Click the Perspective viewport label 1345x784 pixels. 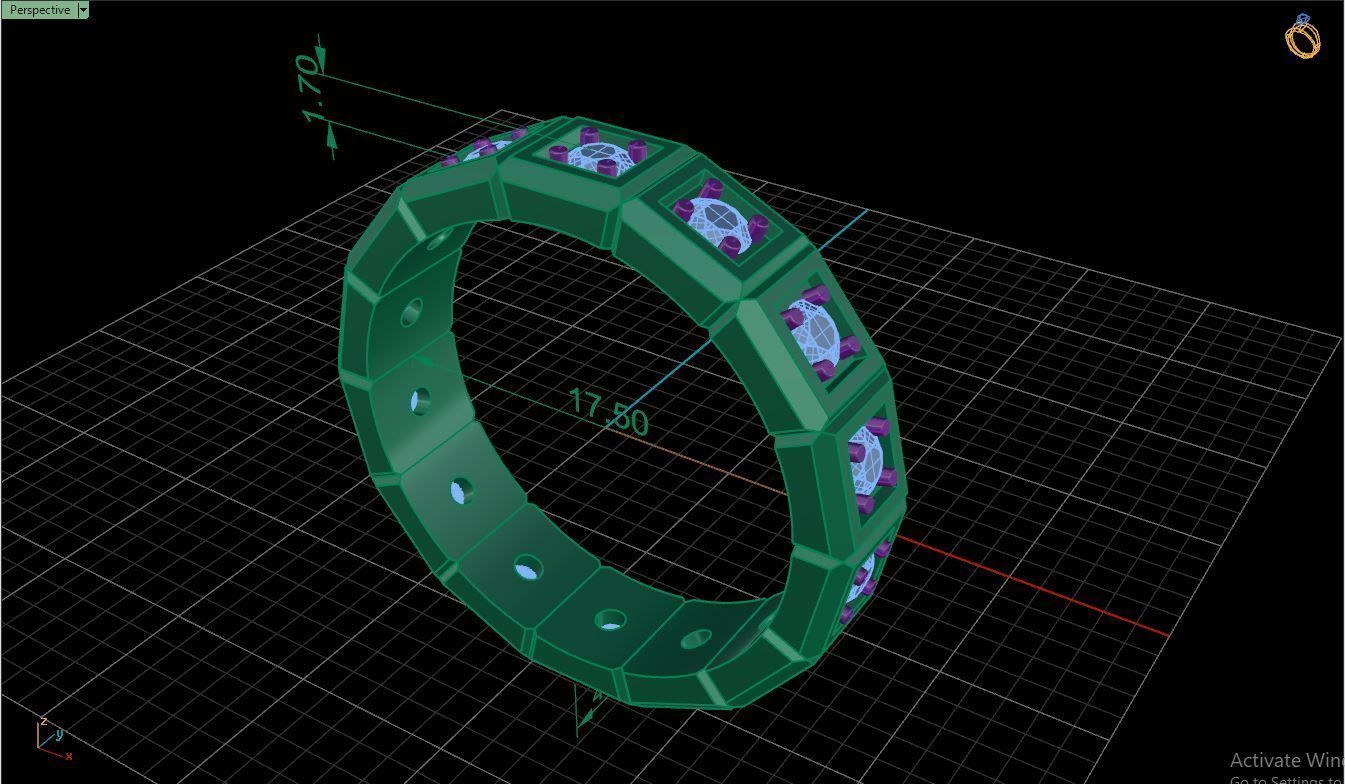(x=39, y=10)
